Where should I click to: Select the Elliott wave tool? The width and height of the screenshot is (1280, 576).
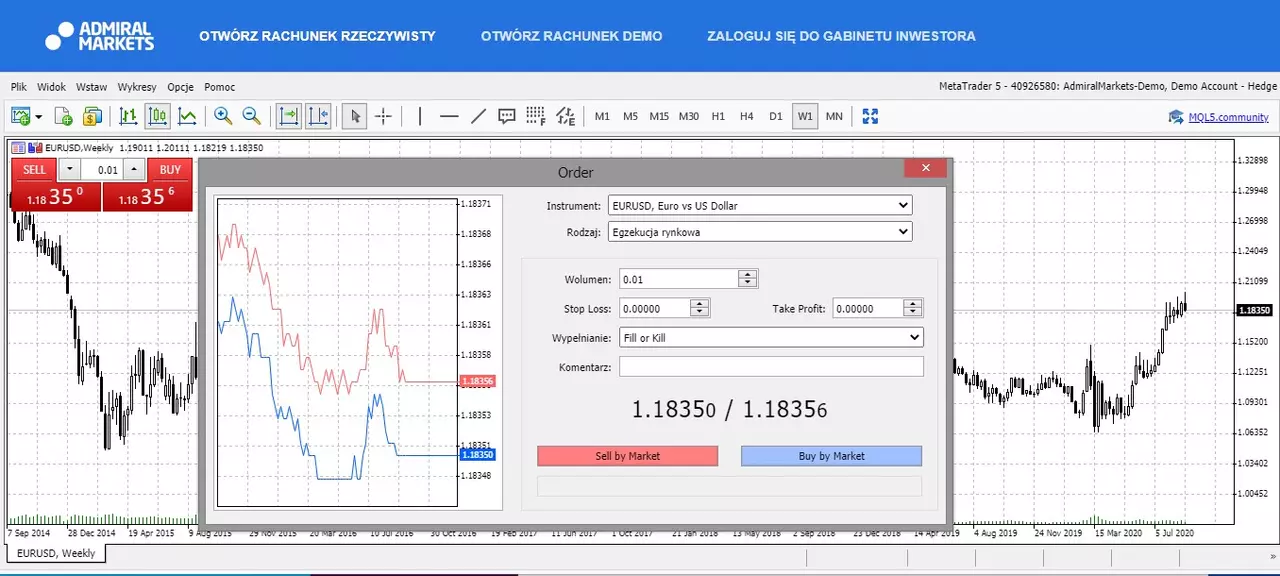566,116
